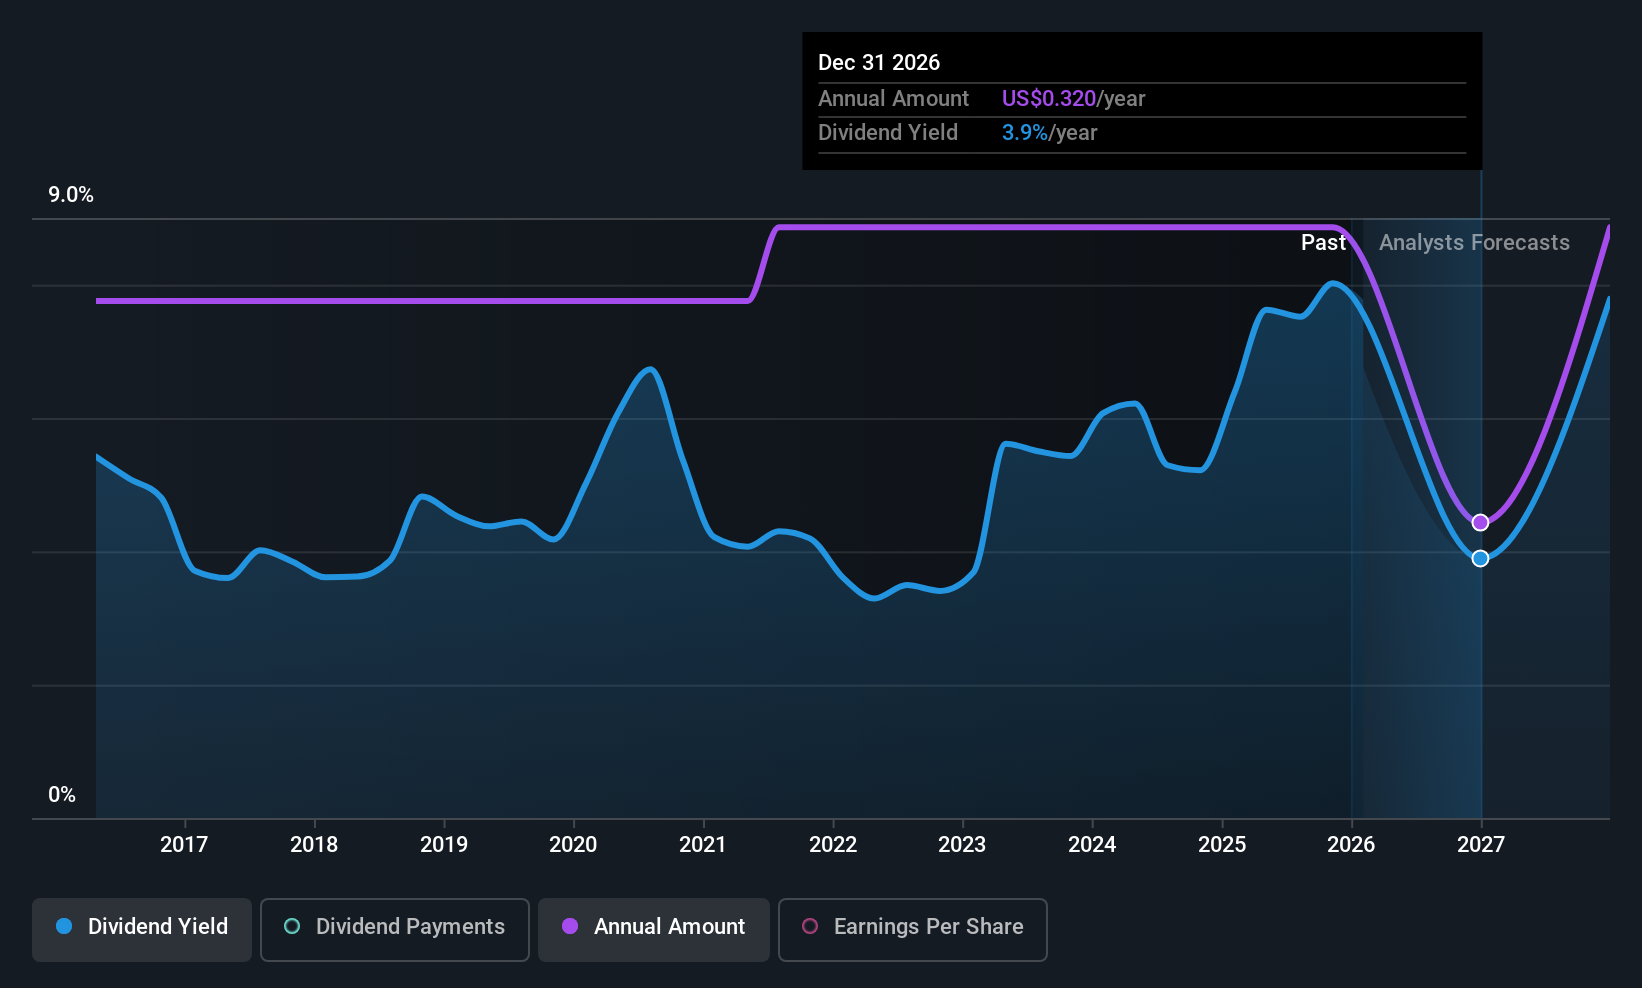Select the blue Dividend Yield data point

tap(1480, 558)
